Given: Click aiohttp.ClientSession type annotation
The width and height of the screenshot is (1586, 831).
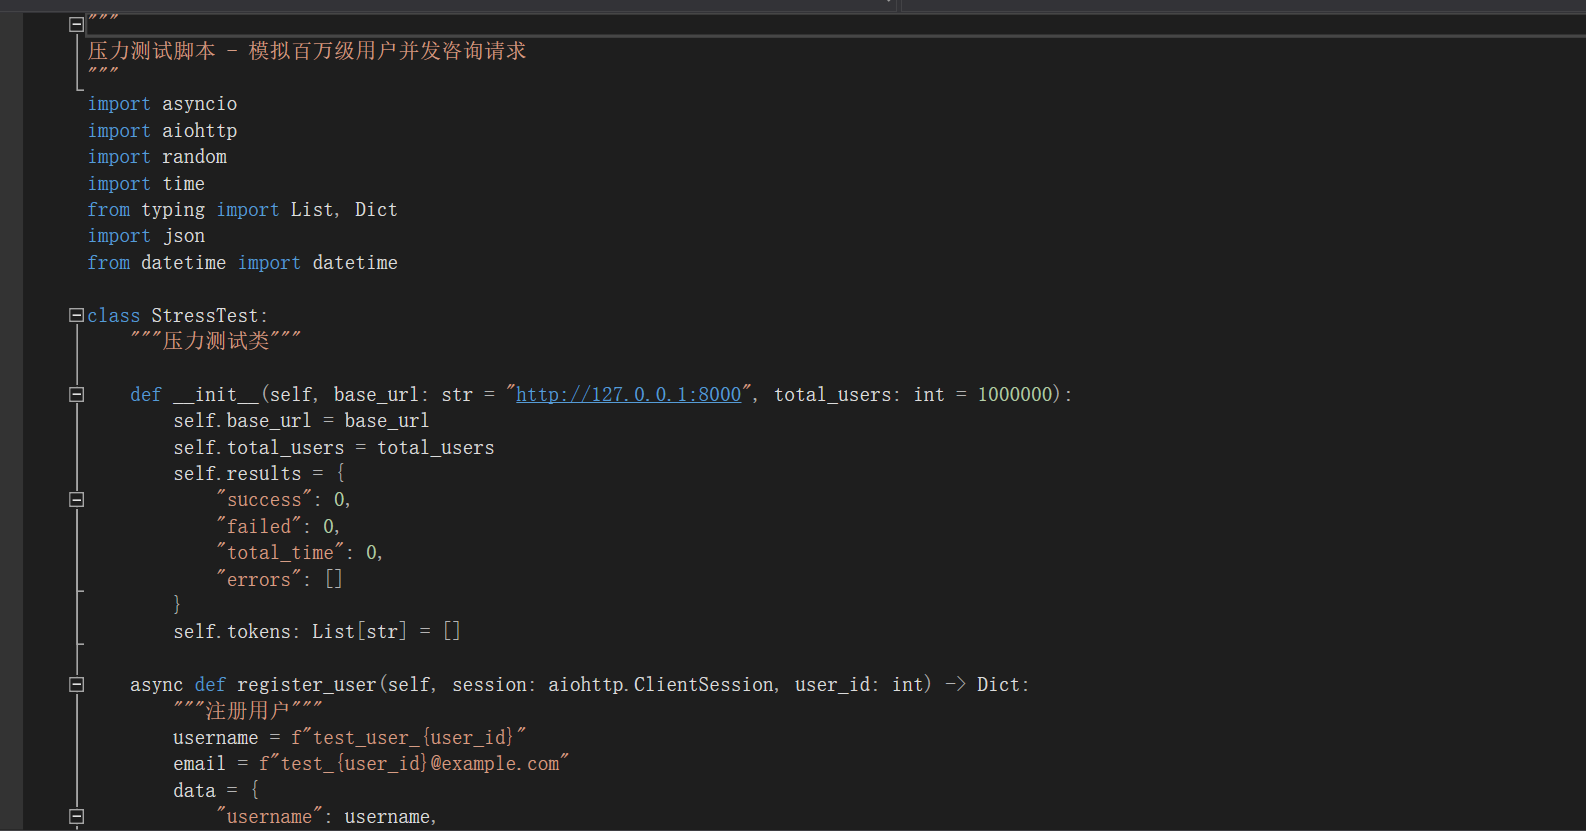Looking at the screenshot, I should pos(661,684).
